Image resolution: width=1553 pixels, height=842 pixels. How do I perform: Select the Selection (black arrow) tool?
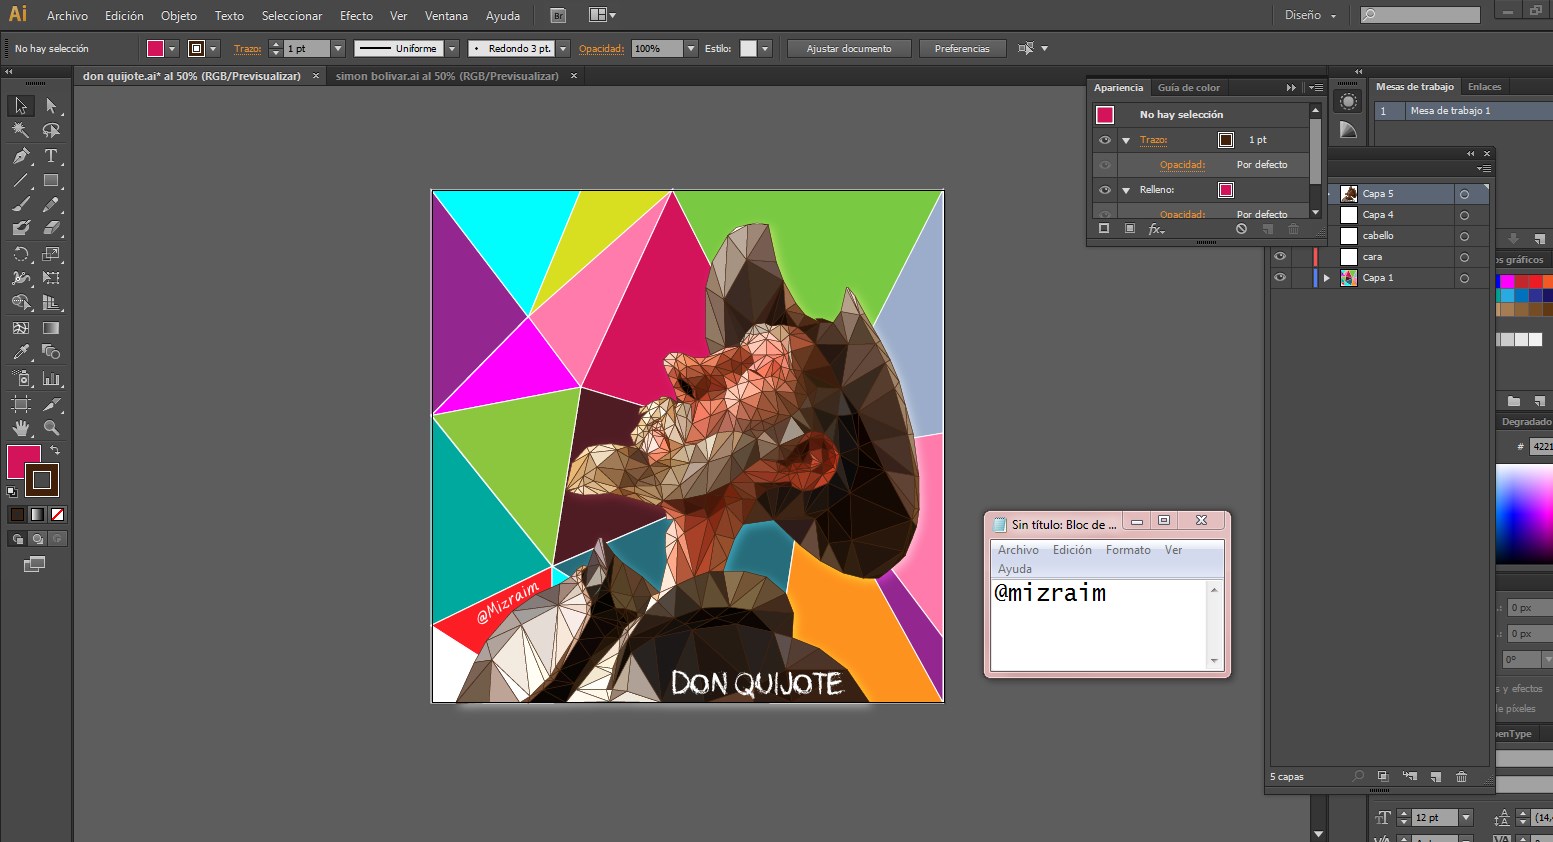20,106
